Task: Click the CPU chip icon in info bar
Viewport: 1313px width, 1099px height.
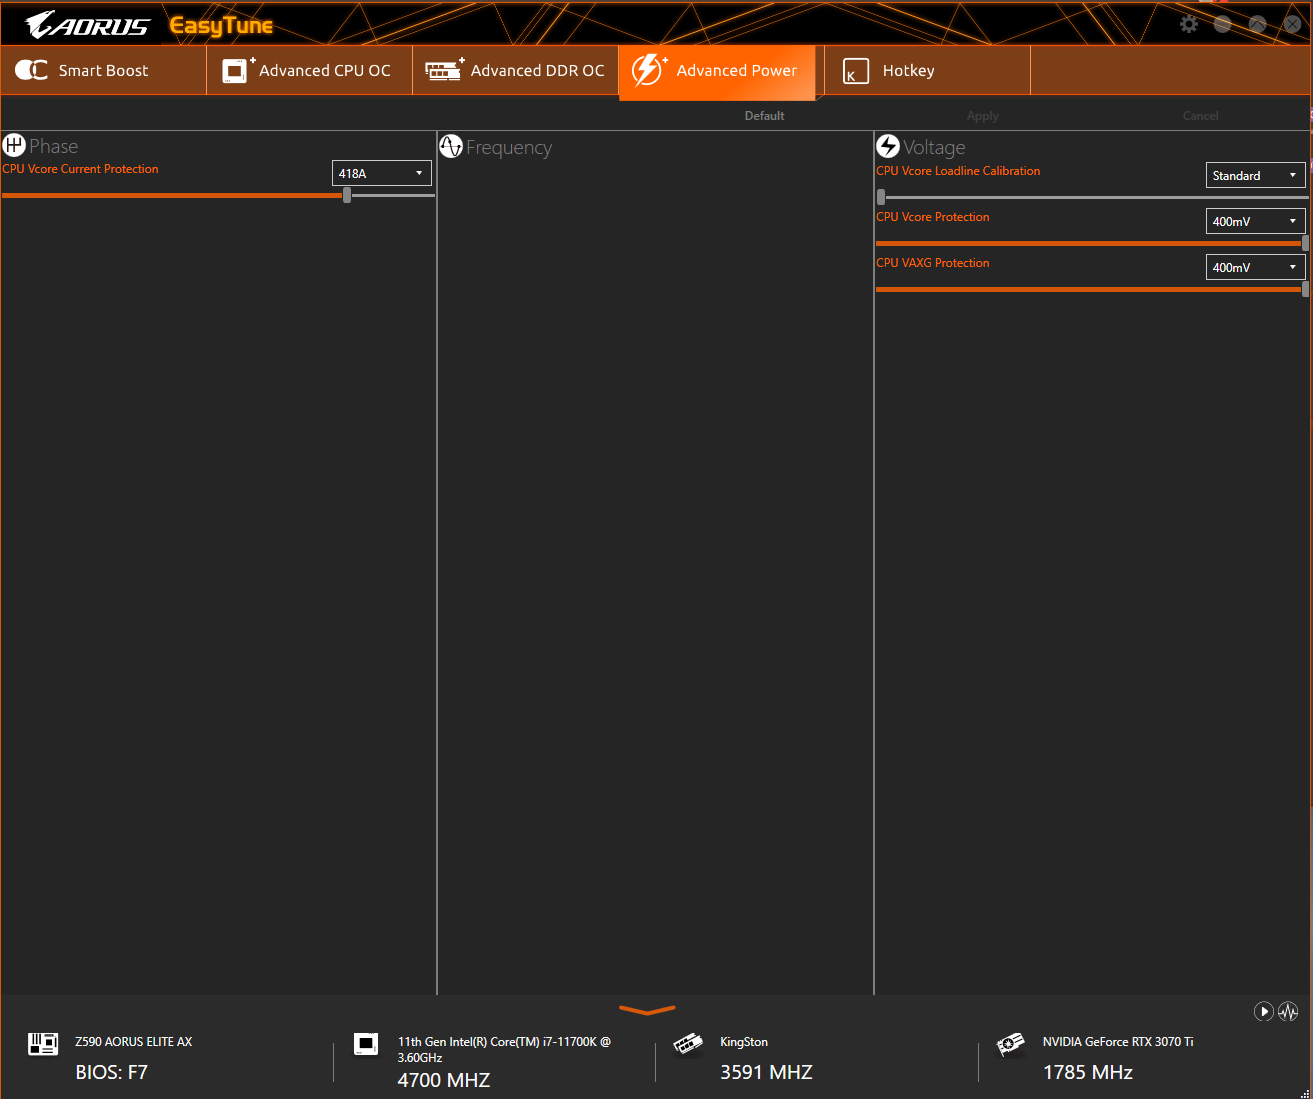Action: point(366,1044)
